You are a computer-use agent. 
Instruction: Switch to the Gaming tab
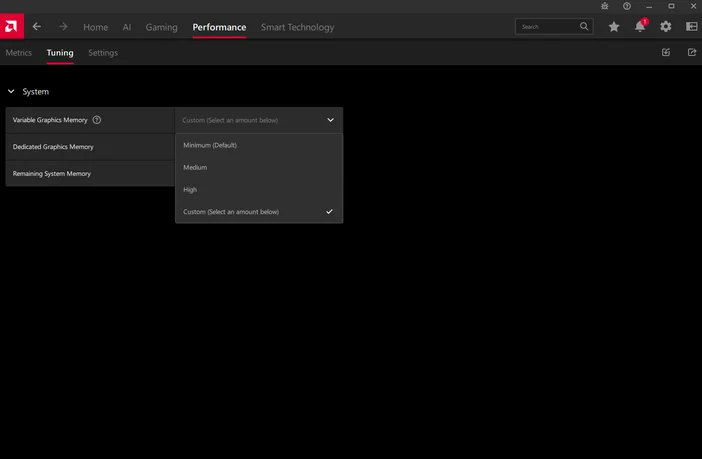pos(161,27)
